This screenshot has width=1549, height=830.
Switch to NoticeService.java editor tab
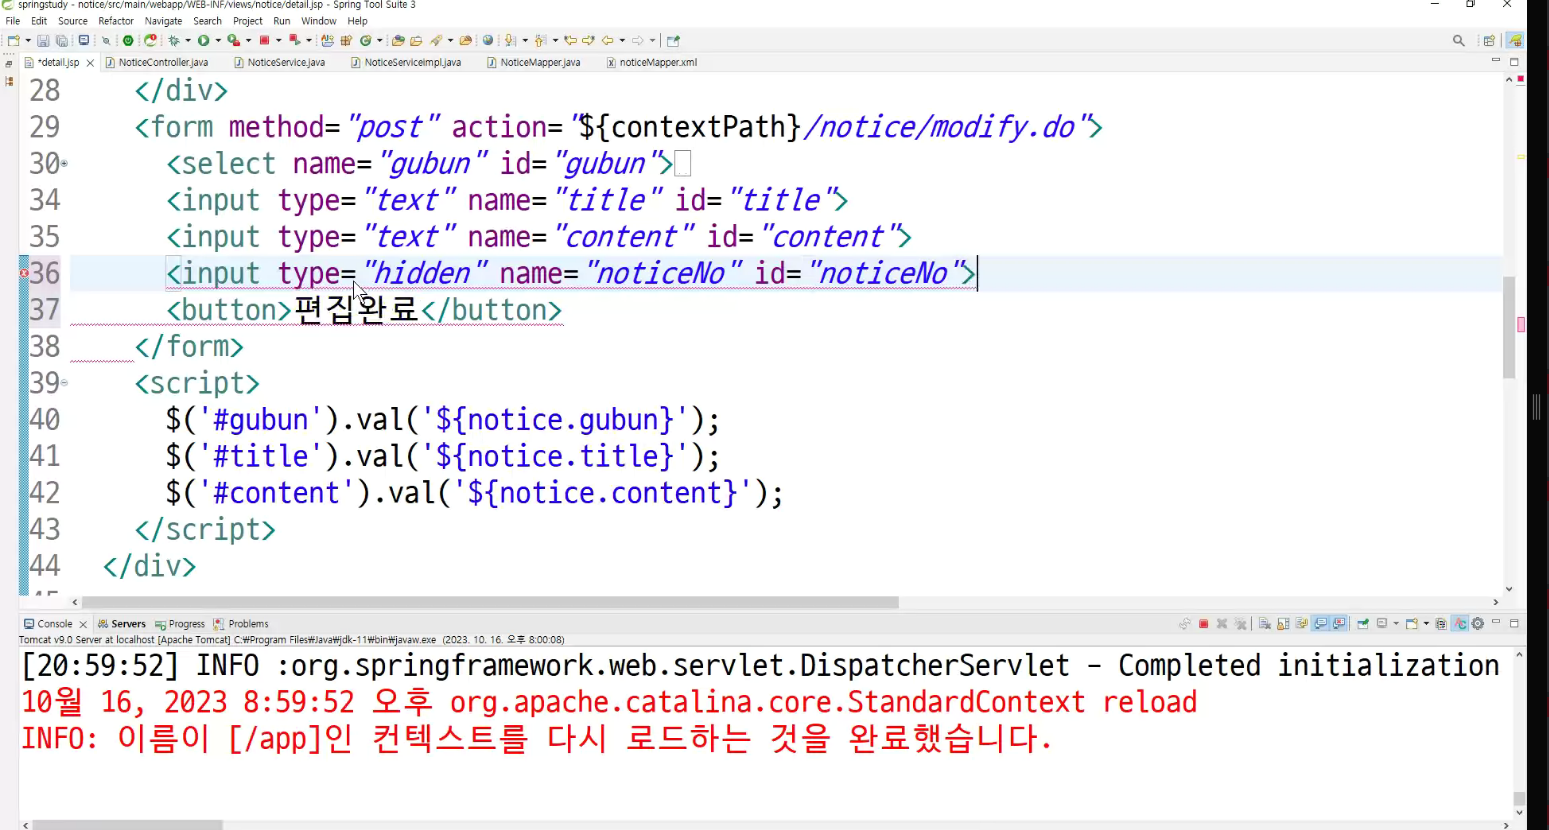click(280, 62)
